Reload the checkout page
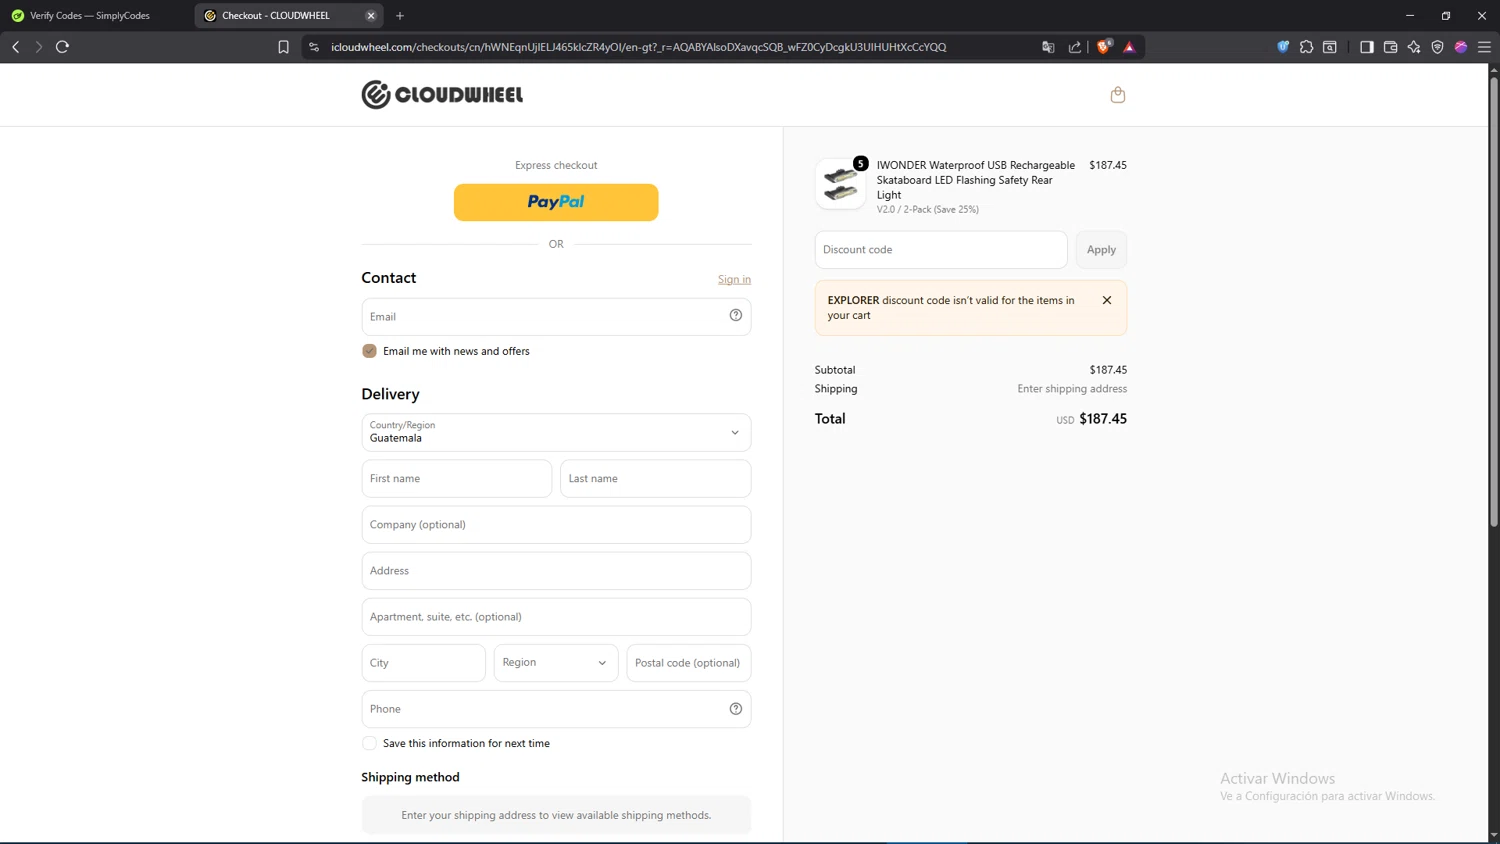The height and width of the screenshot is (844, 1500). click(x=62, y=47)
